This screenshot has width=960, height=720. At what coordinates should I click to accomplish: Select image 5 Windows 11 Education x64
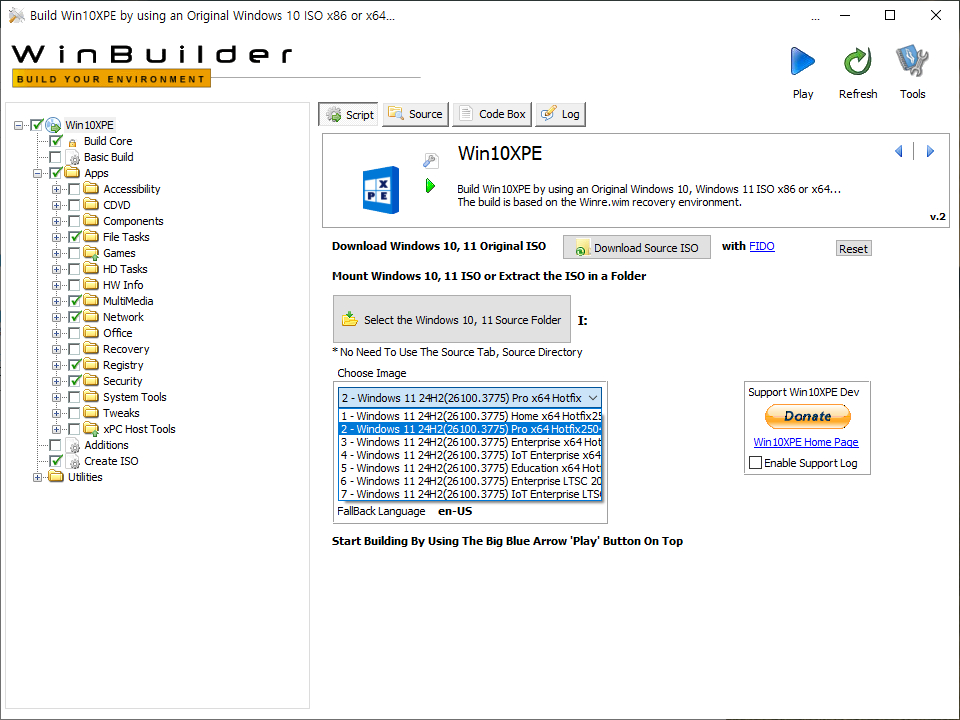[470, 468]
